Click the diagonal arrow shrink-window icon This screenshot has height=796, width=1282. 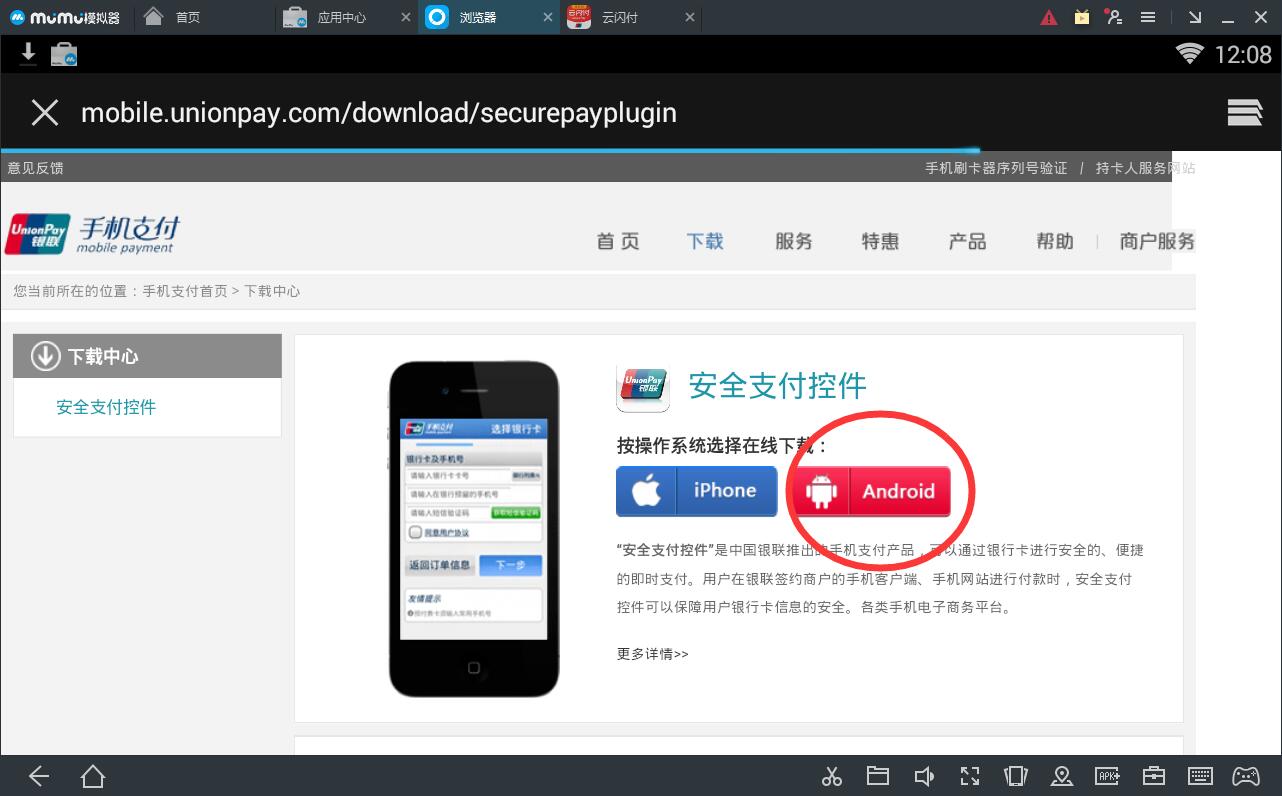tap(1195, 17)
